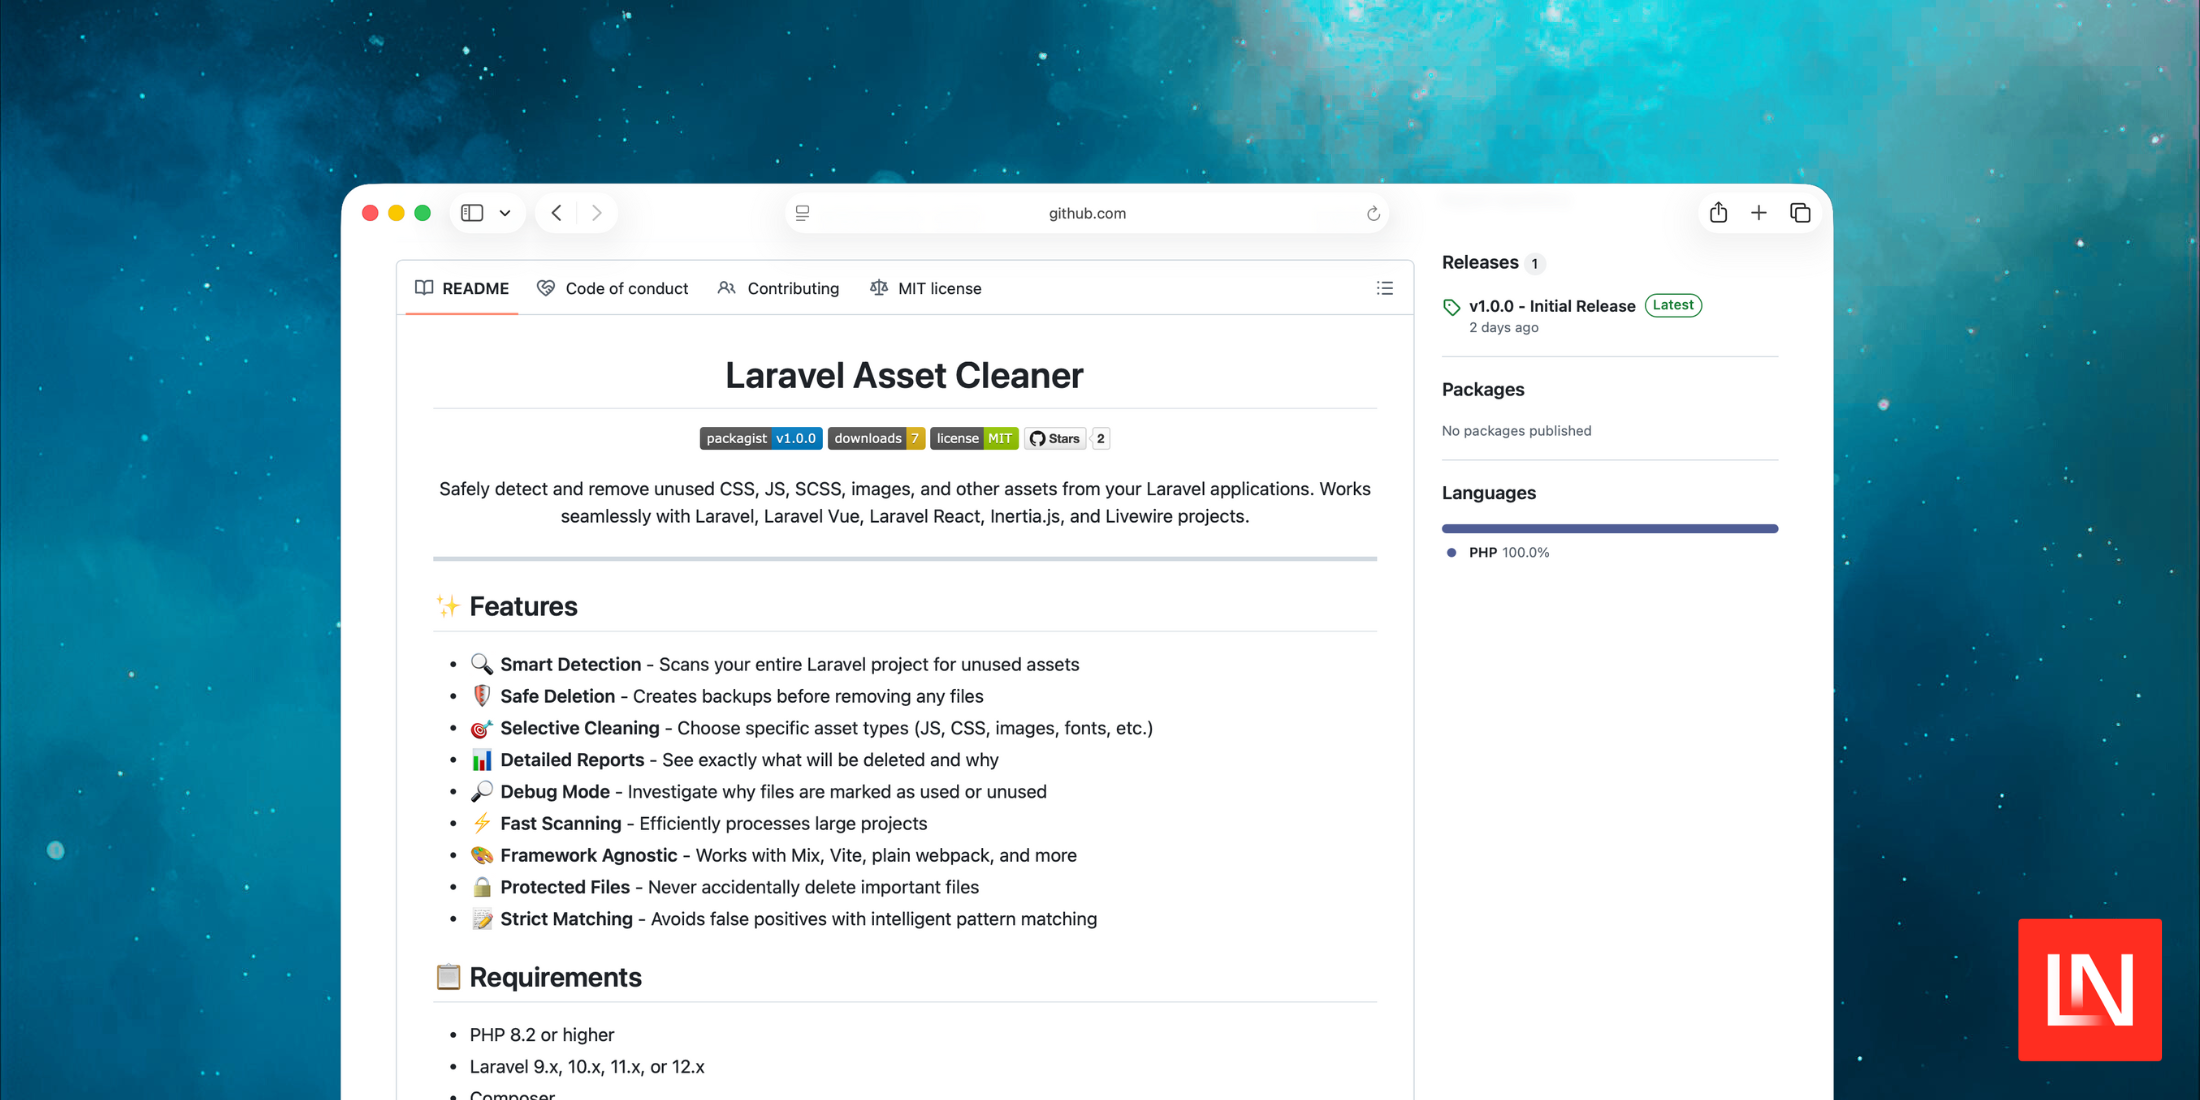Viewport: 2200px width, 1100px height.
Task: Toggle the Safari sidebar visibility
Action: coord(472,212)
